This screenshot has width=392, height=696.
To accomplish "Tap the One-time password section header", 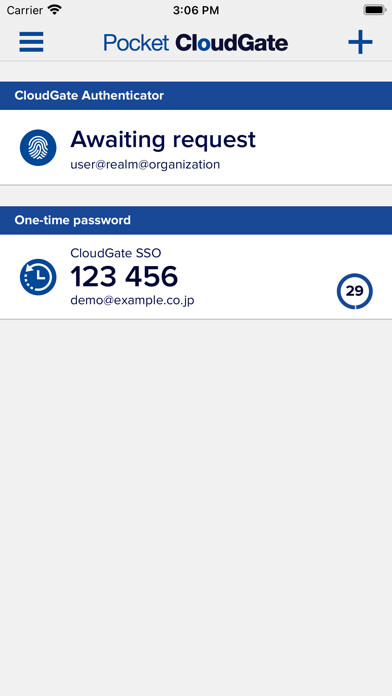I will point(196,220).
